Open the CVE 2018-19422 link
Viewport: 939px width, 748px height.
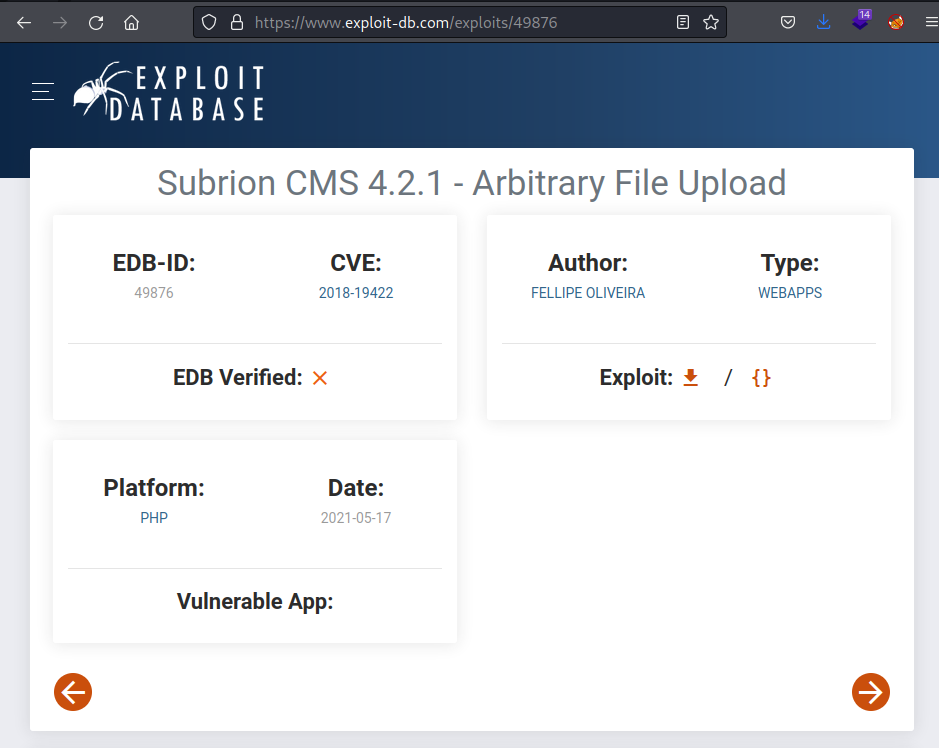pos(356,292)
